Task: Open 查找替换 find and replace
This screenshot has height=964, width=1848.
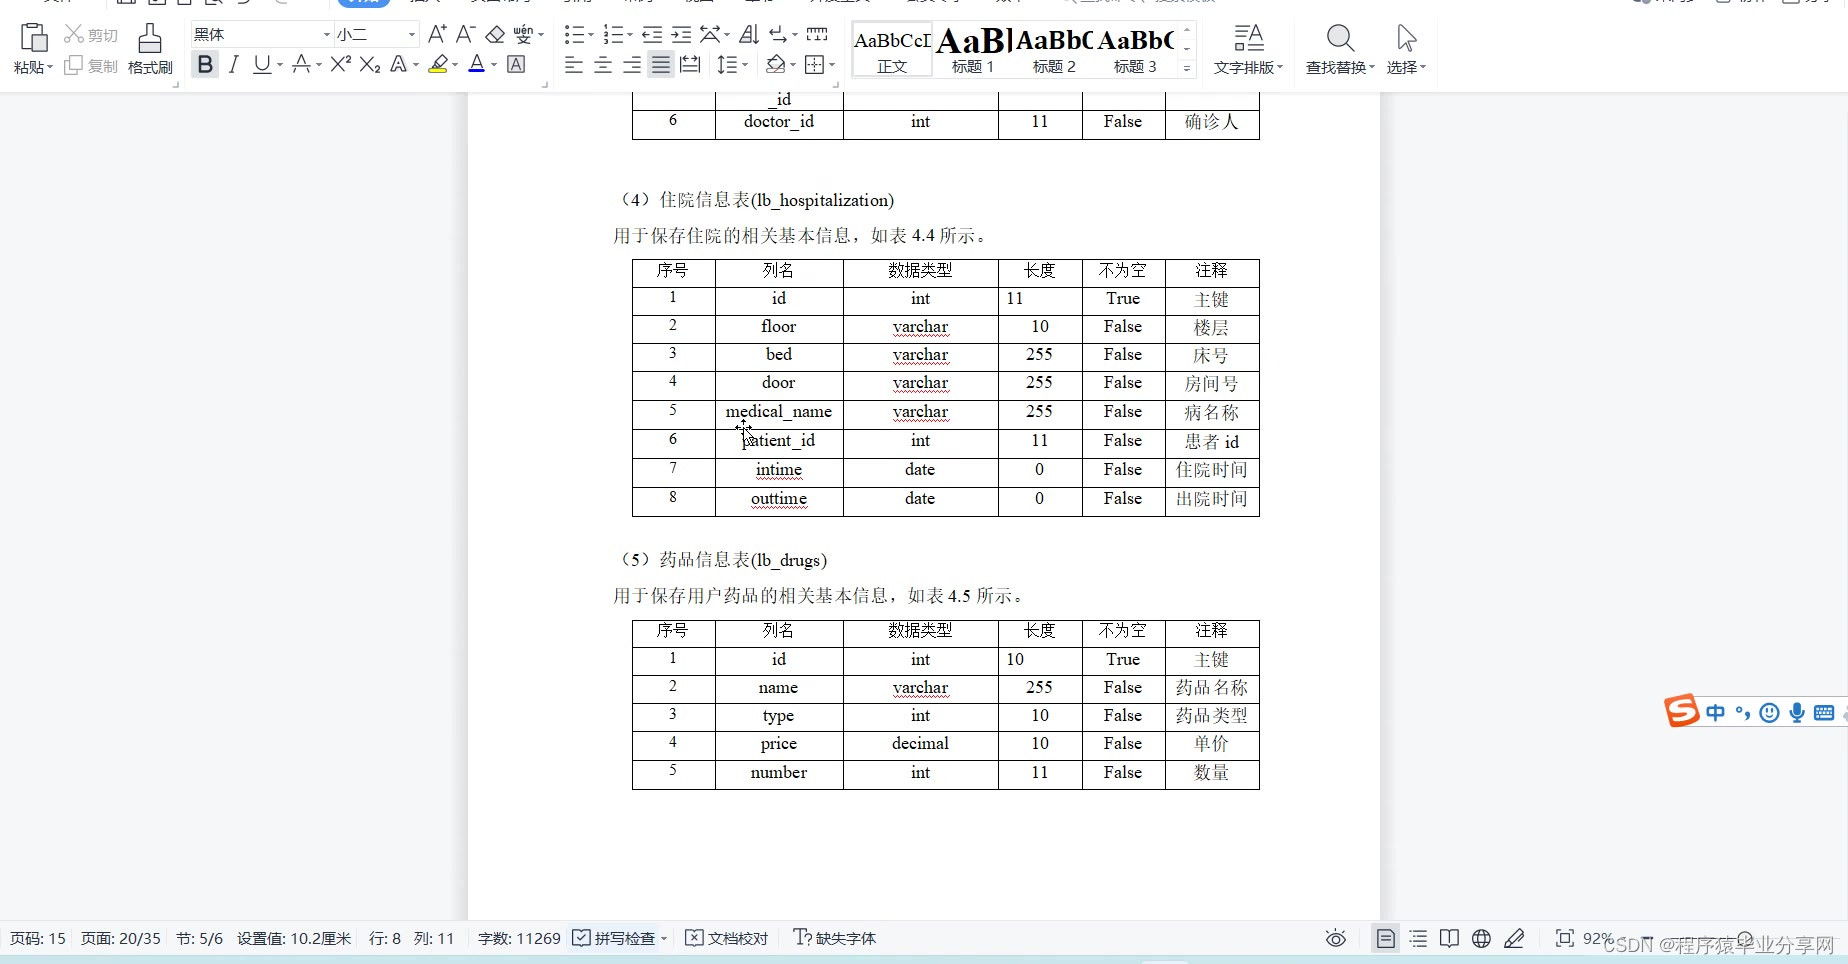Action: (1340, 49)
